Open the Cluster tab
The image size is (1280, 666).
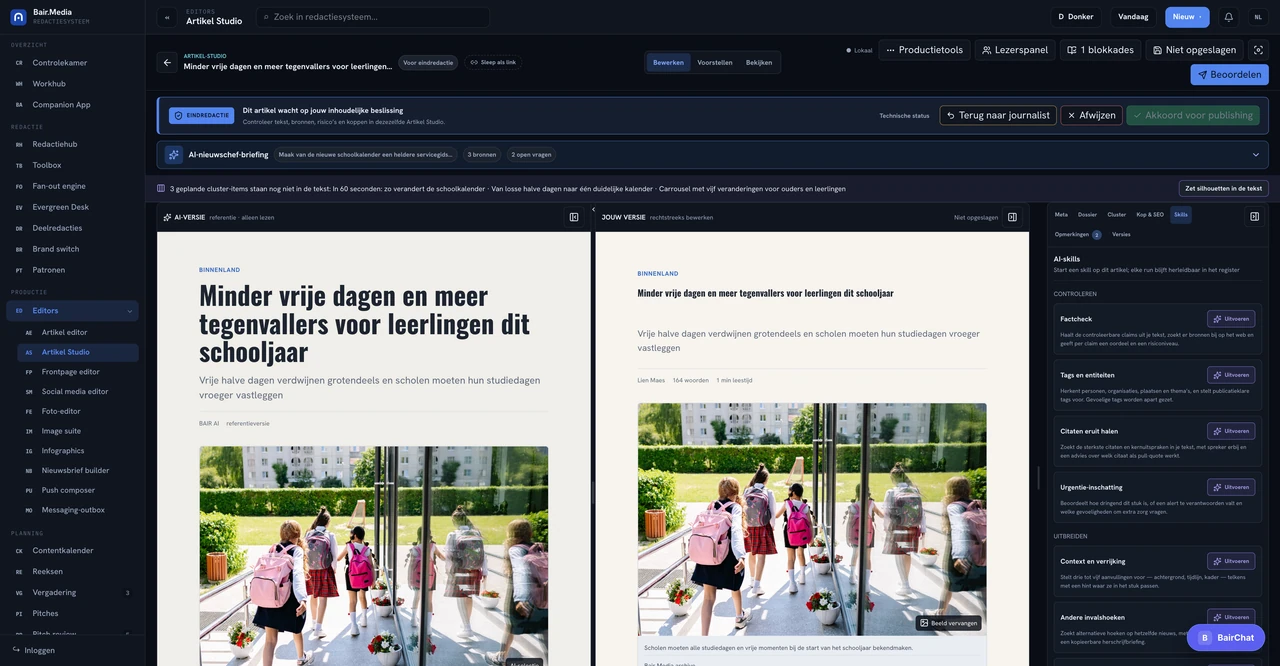(x=1116, y=215)
